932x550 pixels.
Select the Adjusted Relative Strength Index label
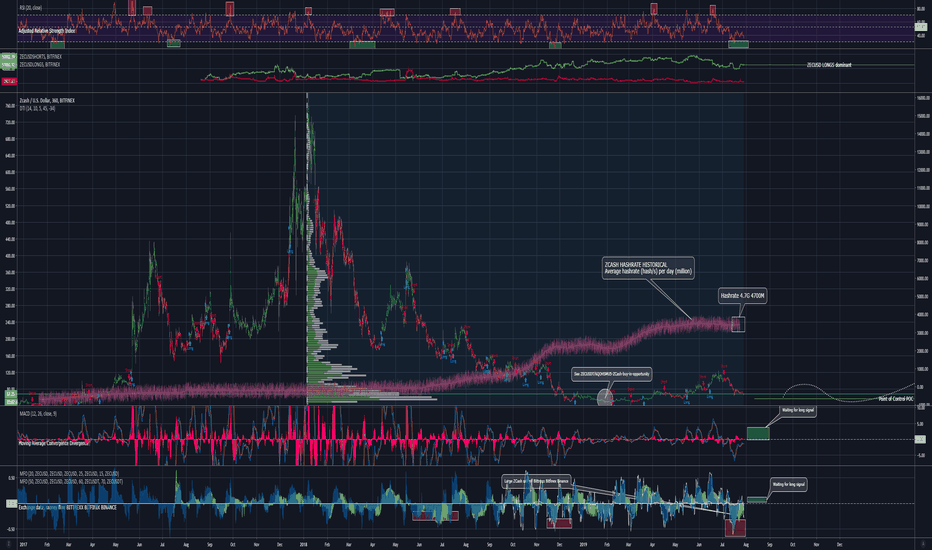tap(47, 30)
